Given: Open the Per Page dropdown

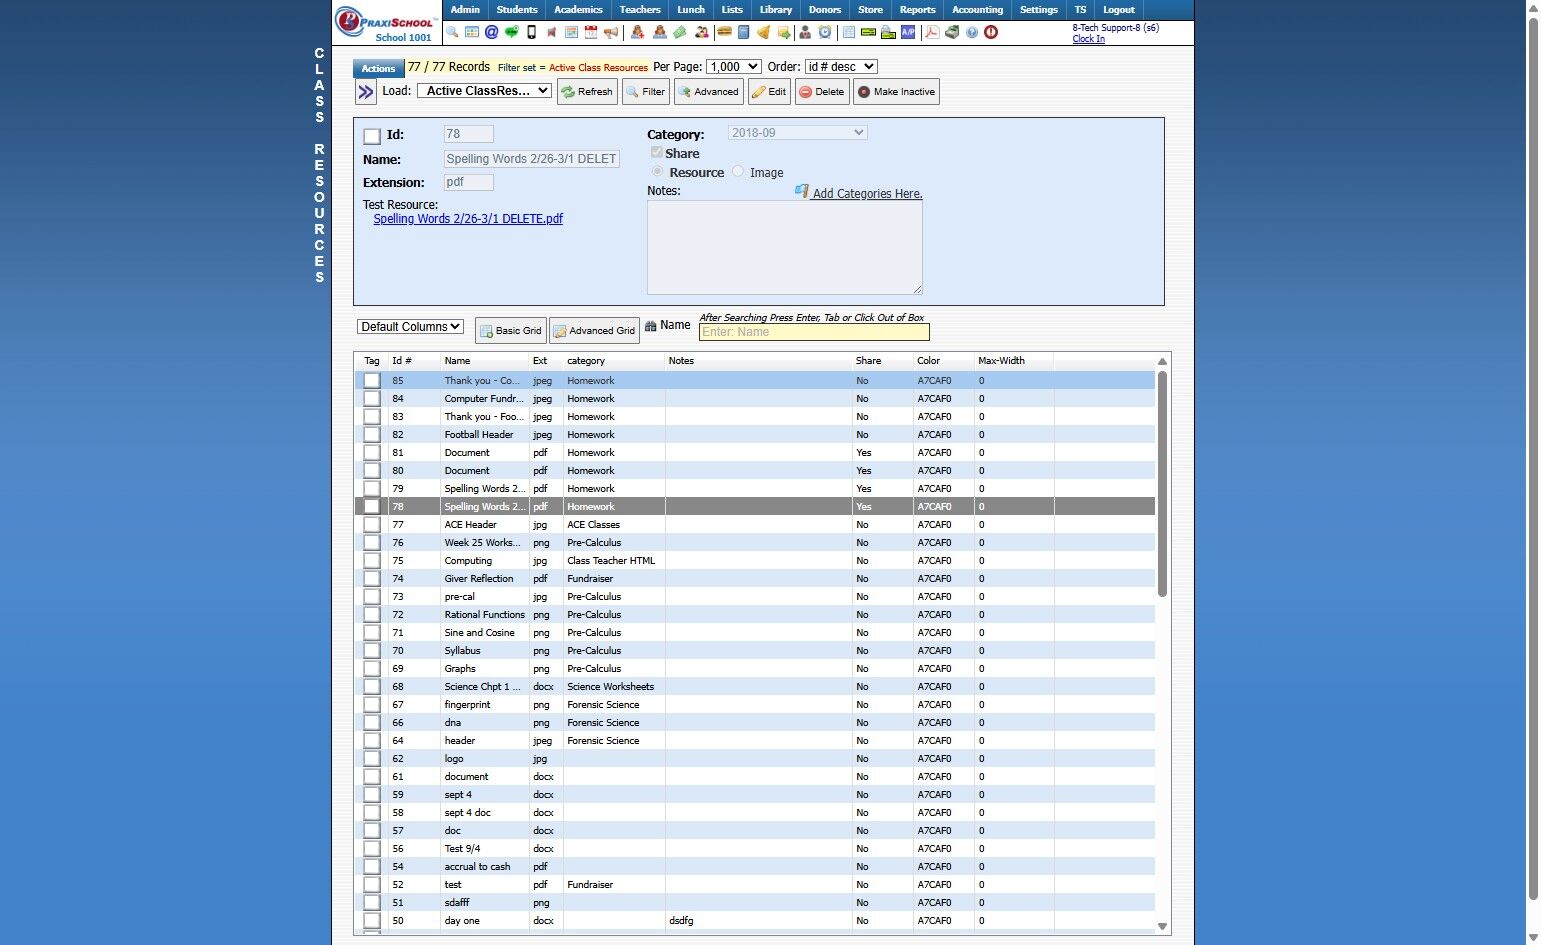Looking at the screenshot, I should pyautogui.click(x=733, y=67).
